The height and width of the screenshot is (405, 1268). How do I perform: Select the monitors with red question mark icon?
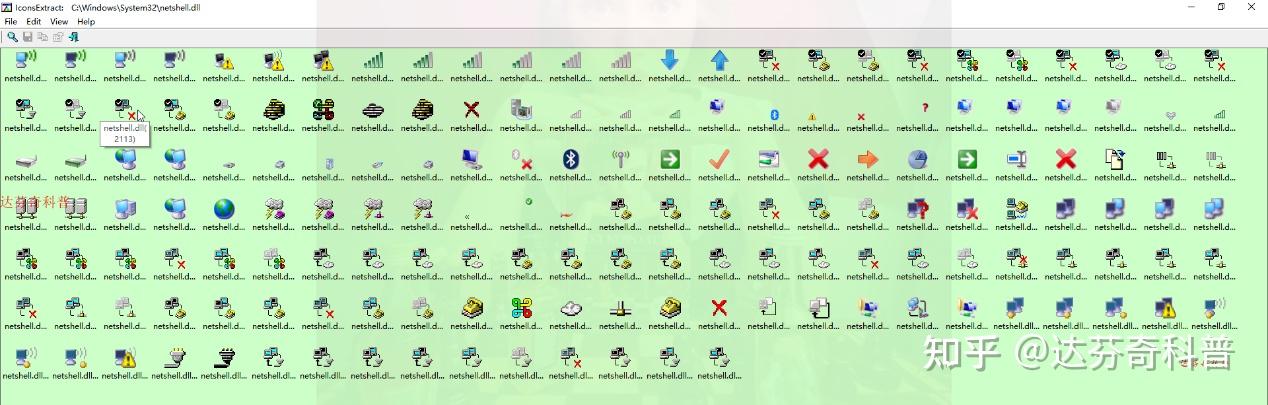point(917,208)
